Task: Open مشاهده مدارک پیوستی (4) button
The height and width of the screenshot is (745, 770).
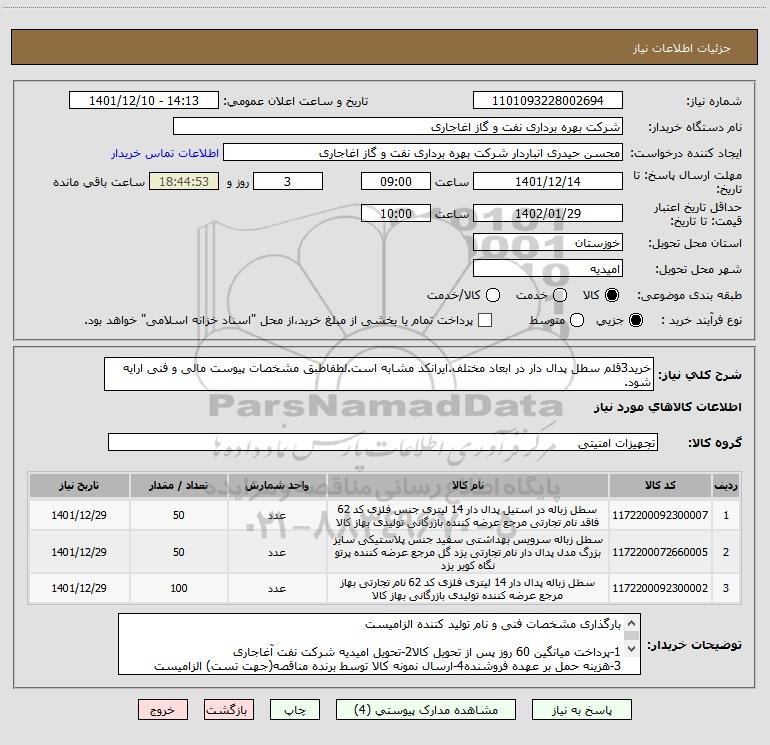Action: coord(426,710)
